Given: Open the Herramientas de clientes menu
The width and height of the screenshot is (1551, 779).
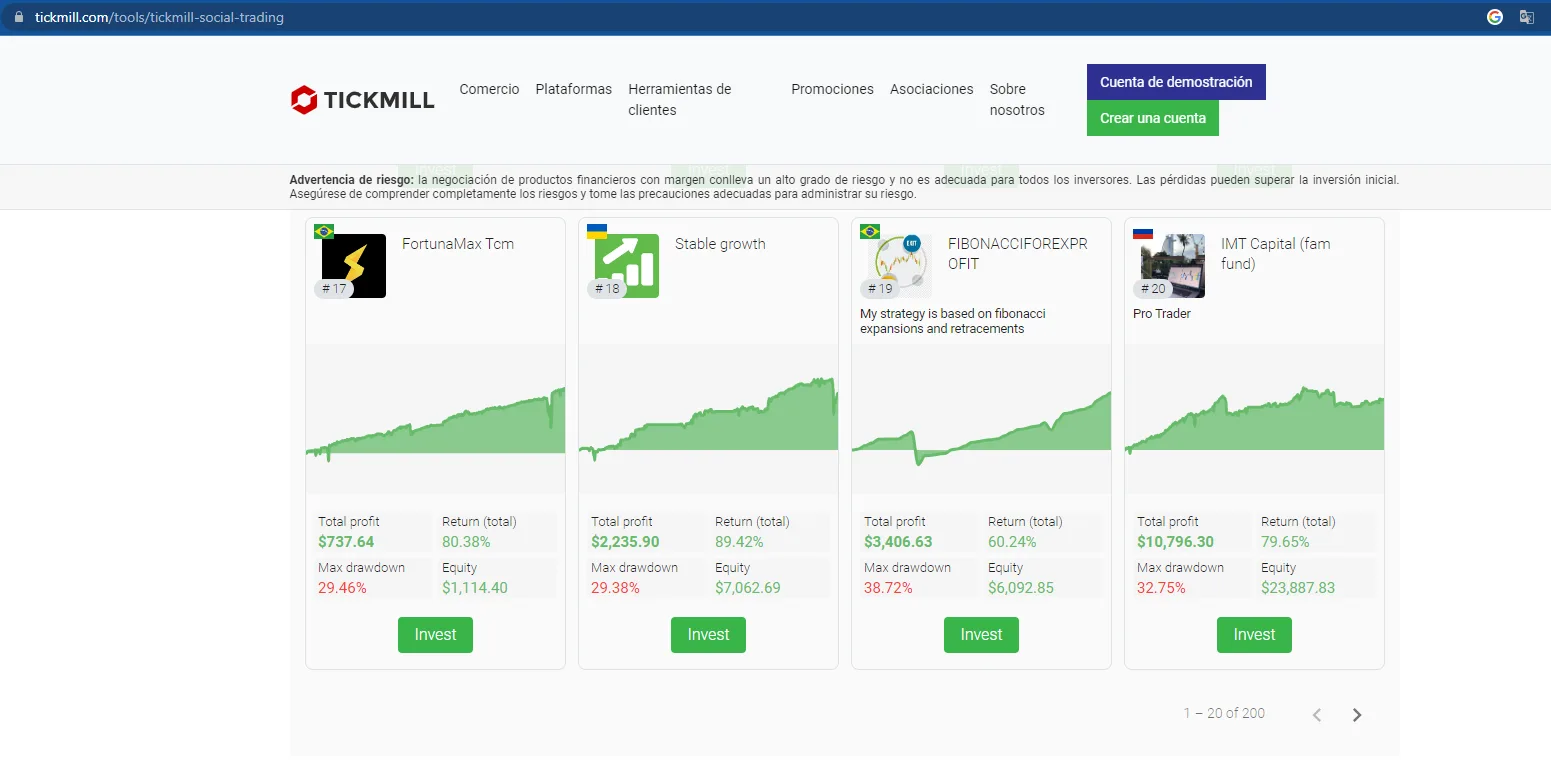Looking at the screenshot, I should click(680, 99).
